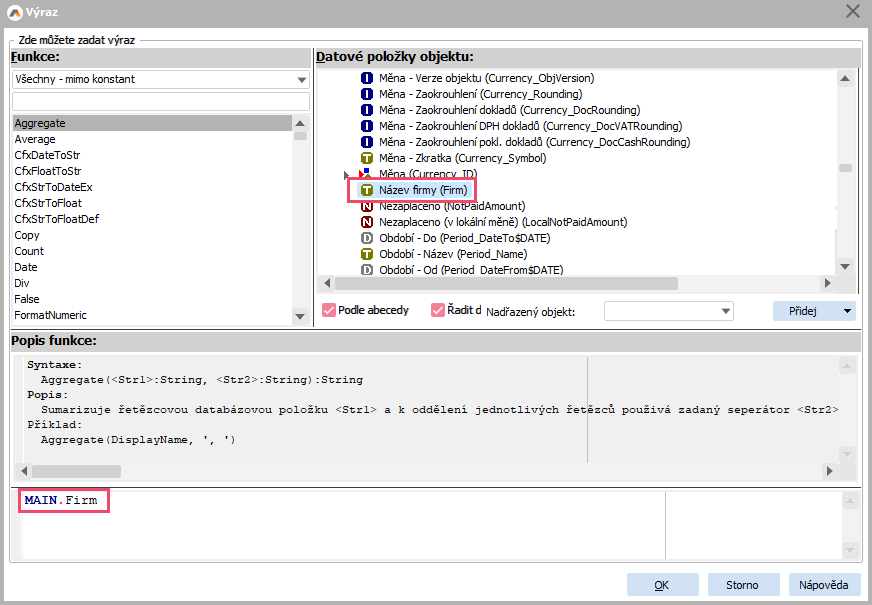
Task: Click the function search input field
Action: coord(160,102)
